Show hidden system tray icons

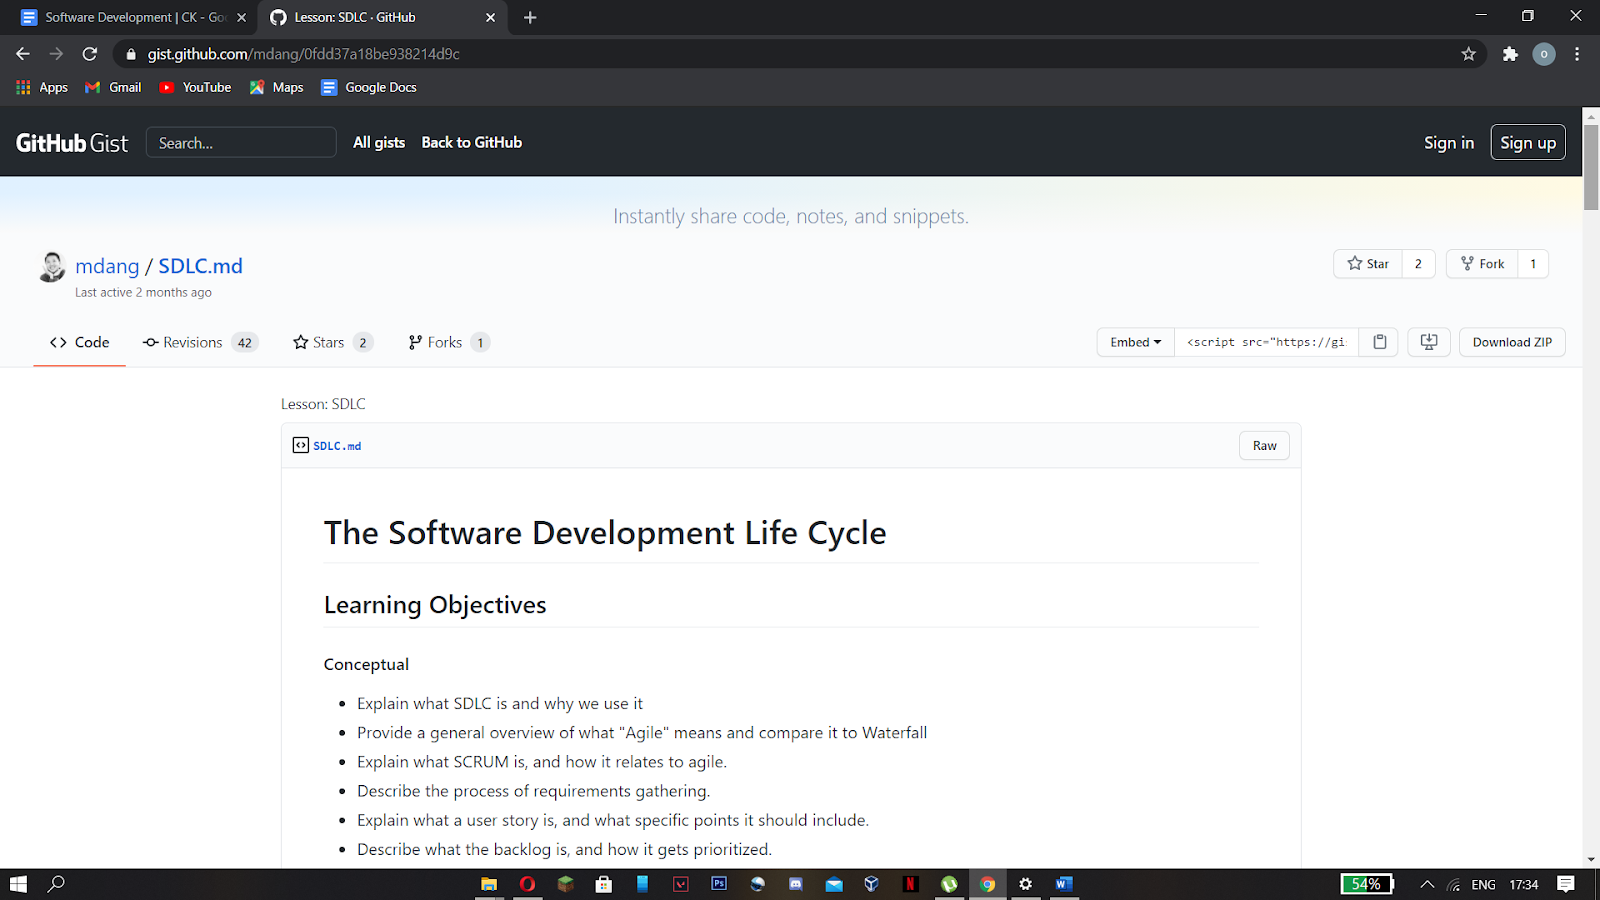pyautogui.click(x=1427, y=884)
